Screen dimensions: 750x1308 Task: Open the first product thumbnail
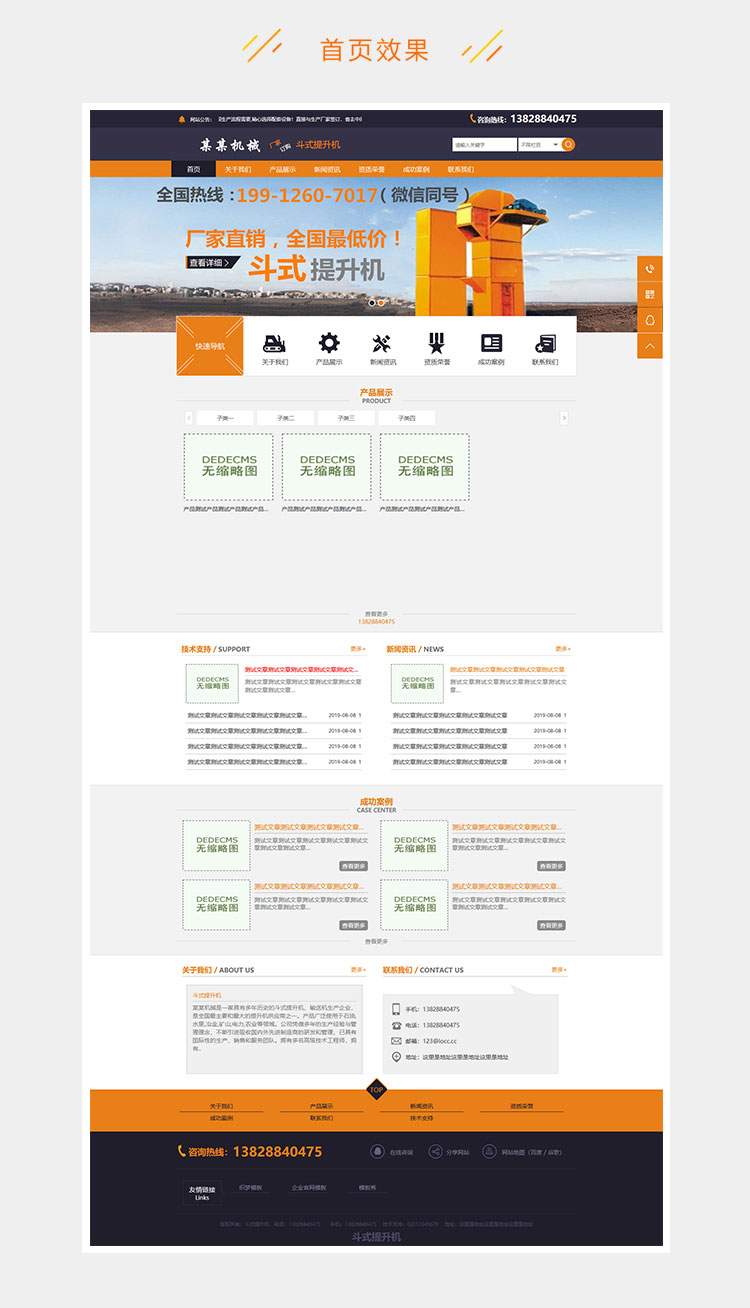click(228, 467)
